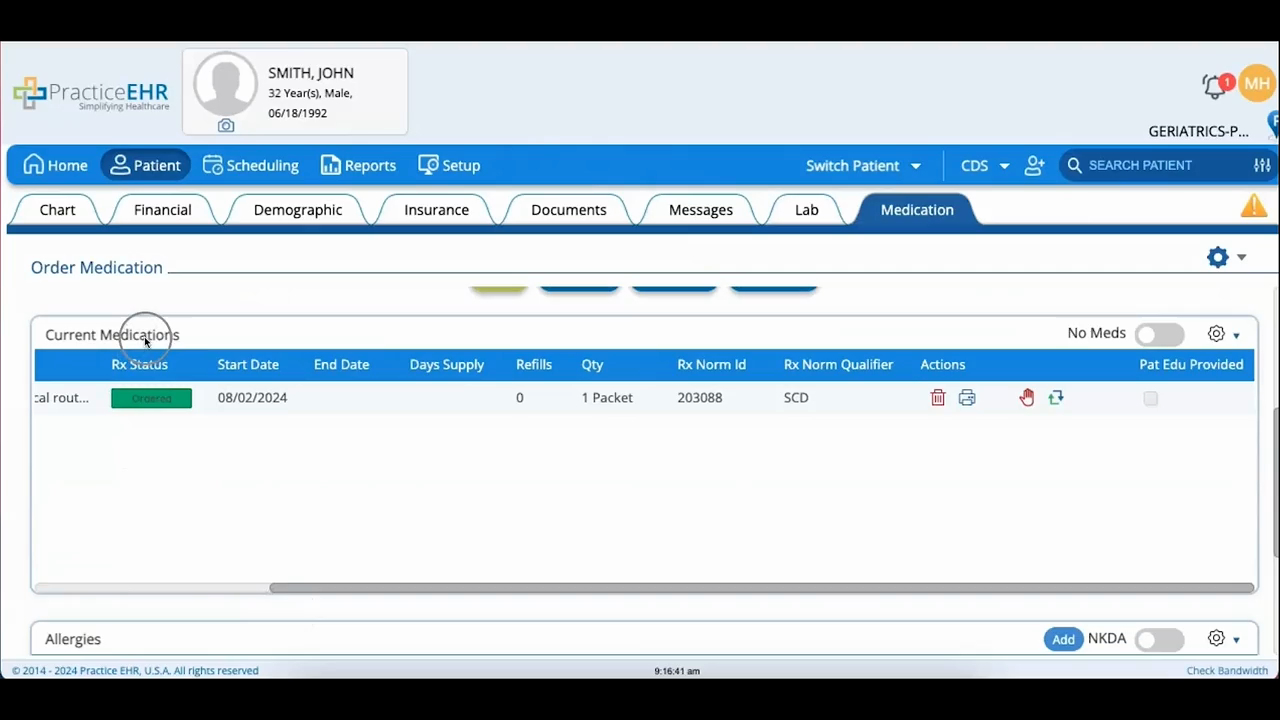
Task: Click the Refills column header
Action: (x=534, y=364)
